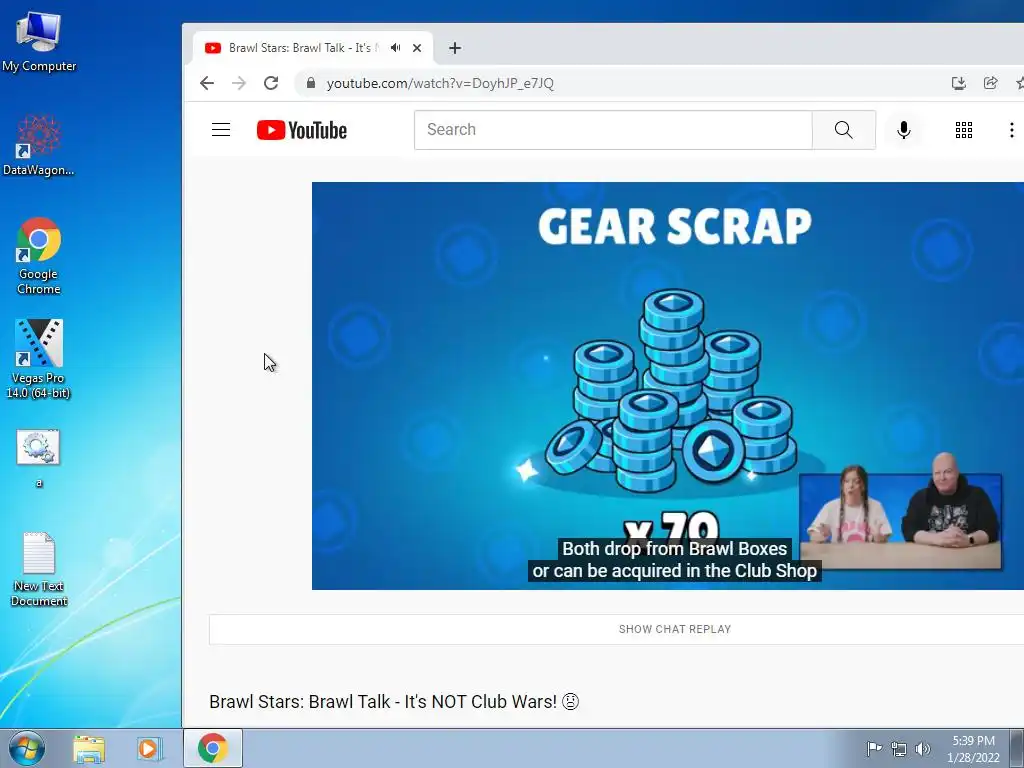Image resolution: width=1024 pixels, height=768 pixels.
Task: Share this page via share icon
Action: pyautogui.click(x=991, y=83)
